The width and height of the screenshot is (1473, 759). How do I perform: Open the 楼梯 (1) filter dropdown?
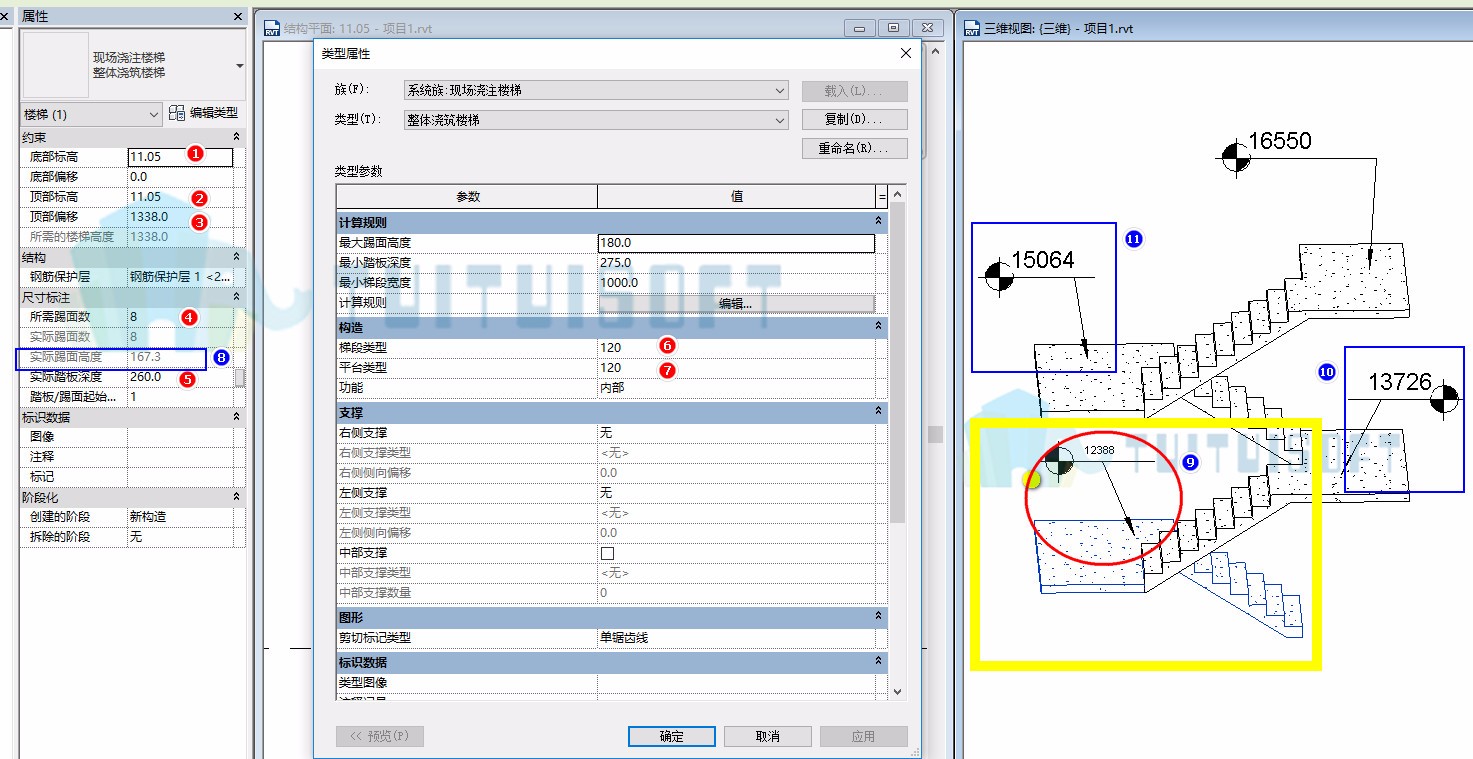click(x=154, y=115)
